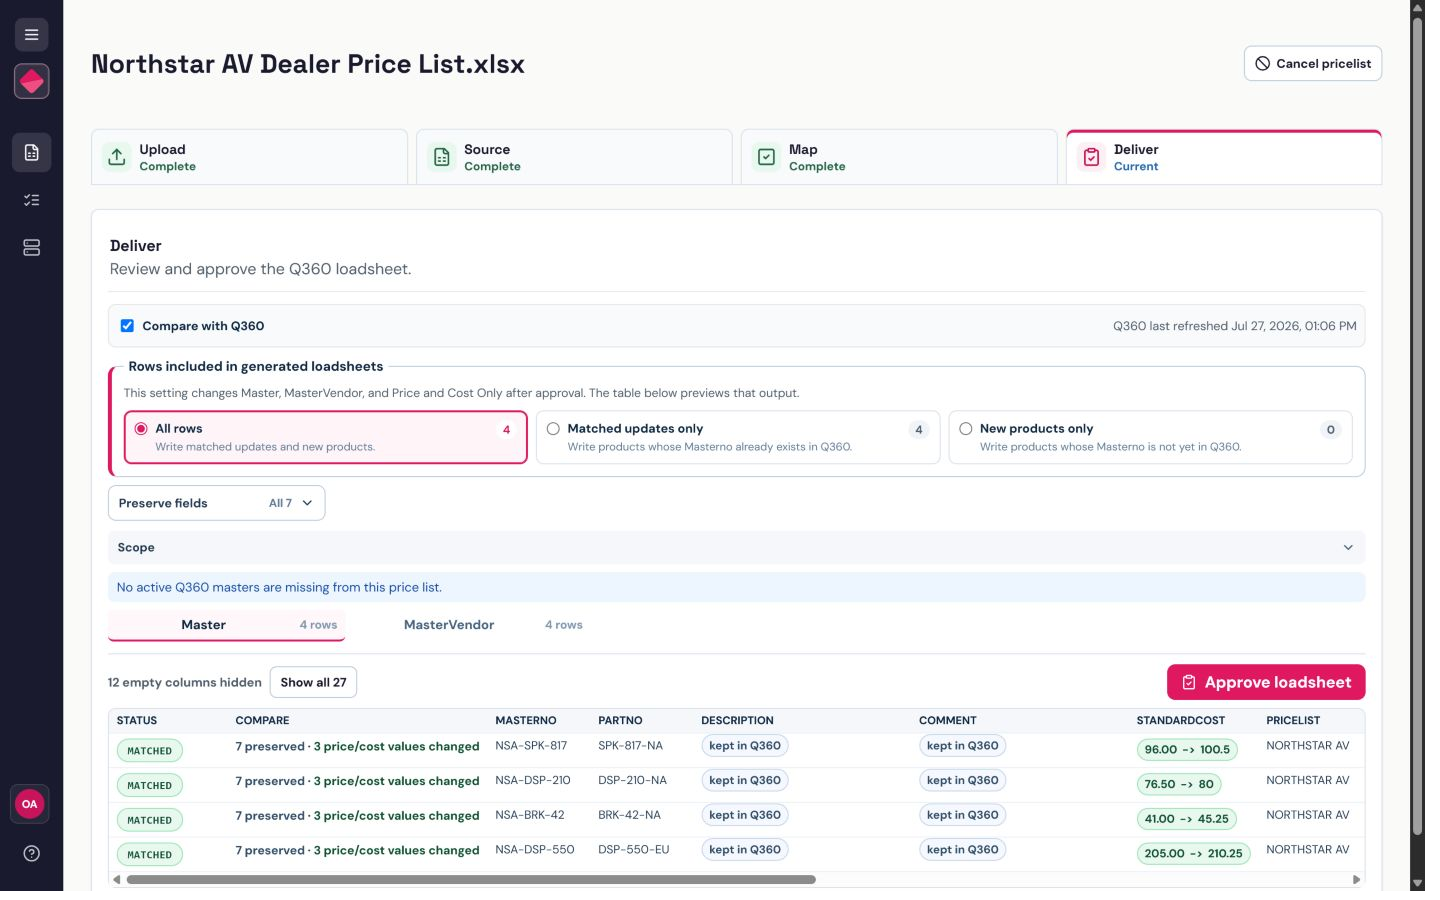Click part number SPK-817-NA
The image size is (1440, 900).
click(x=630, y=746)
